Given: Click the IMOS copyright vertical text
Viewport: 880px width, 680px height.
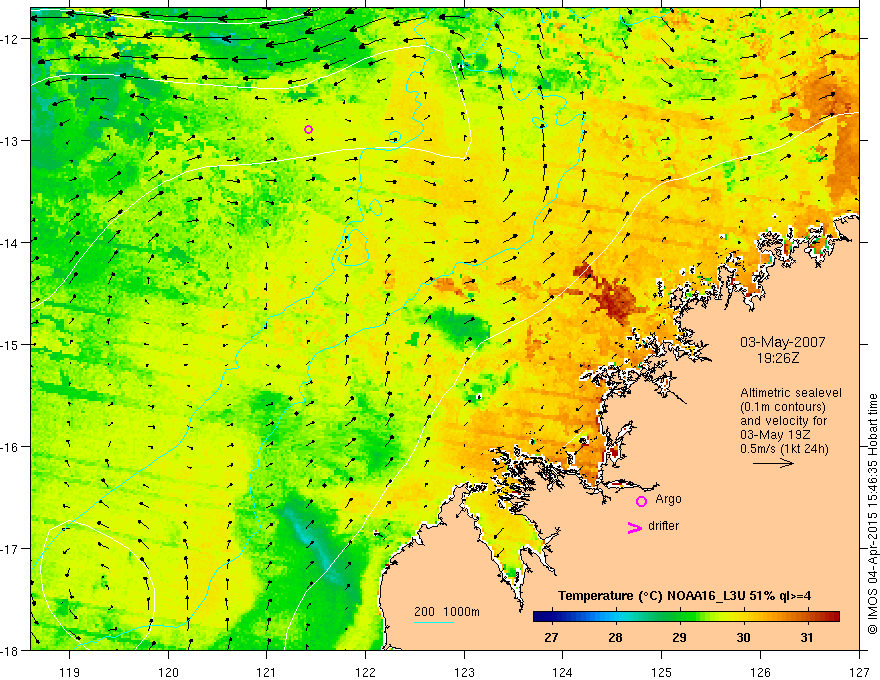Looking at the screenshot, I should pyautogui.click(x=872, y=514).
